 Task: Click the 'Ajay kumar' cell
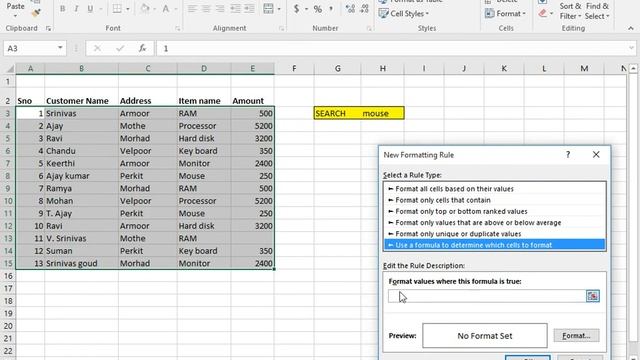click(x=81, y=176)
